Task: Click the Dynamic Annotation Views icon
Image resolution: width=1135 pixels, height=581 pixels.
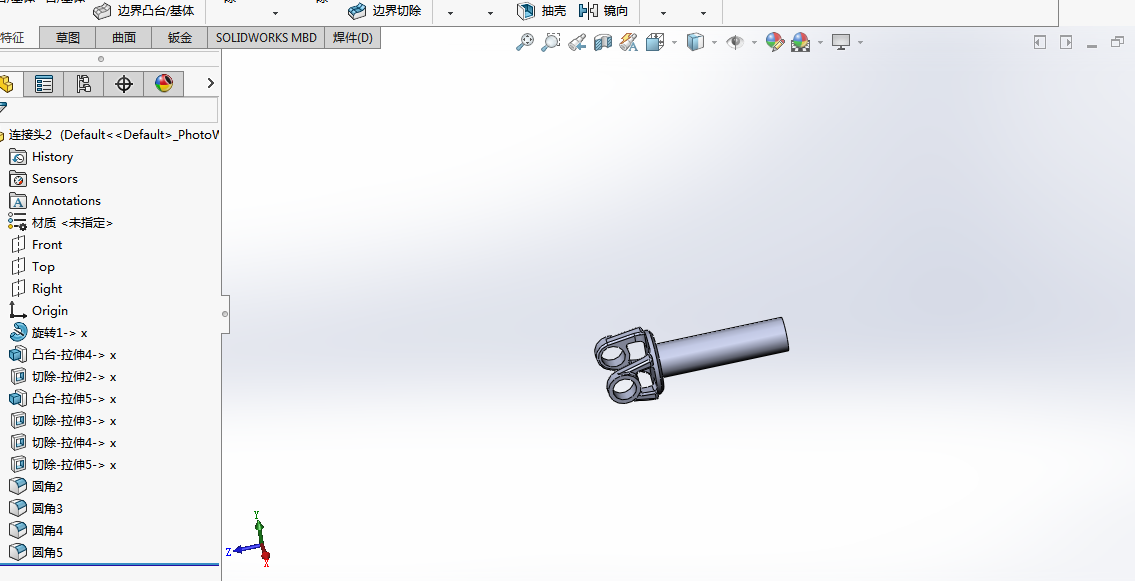Action: [x=628, y=42]
